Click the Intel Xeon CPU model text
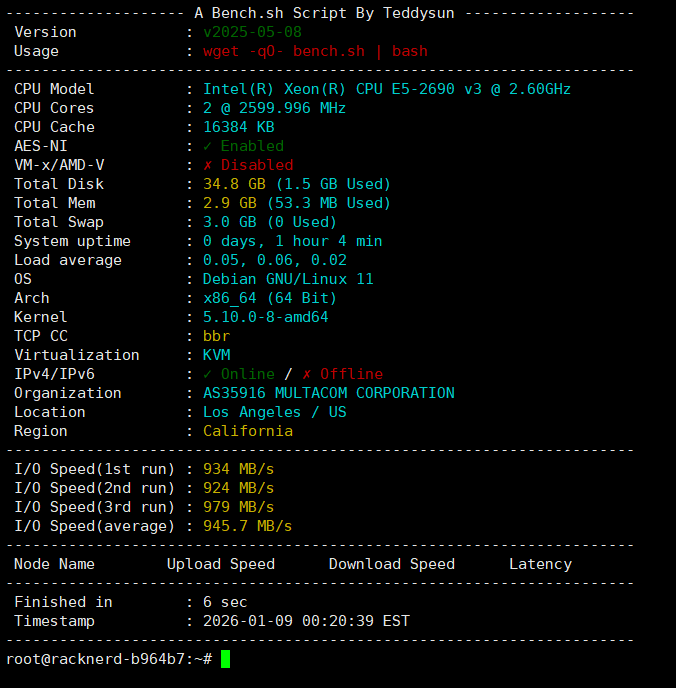The image size is (676, 688). point(387,89)
